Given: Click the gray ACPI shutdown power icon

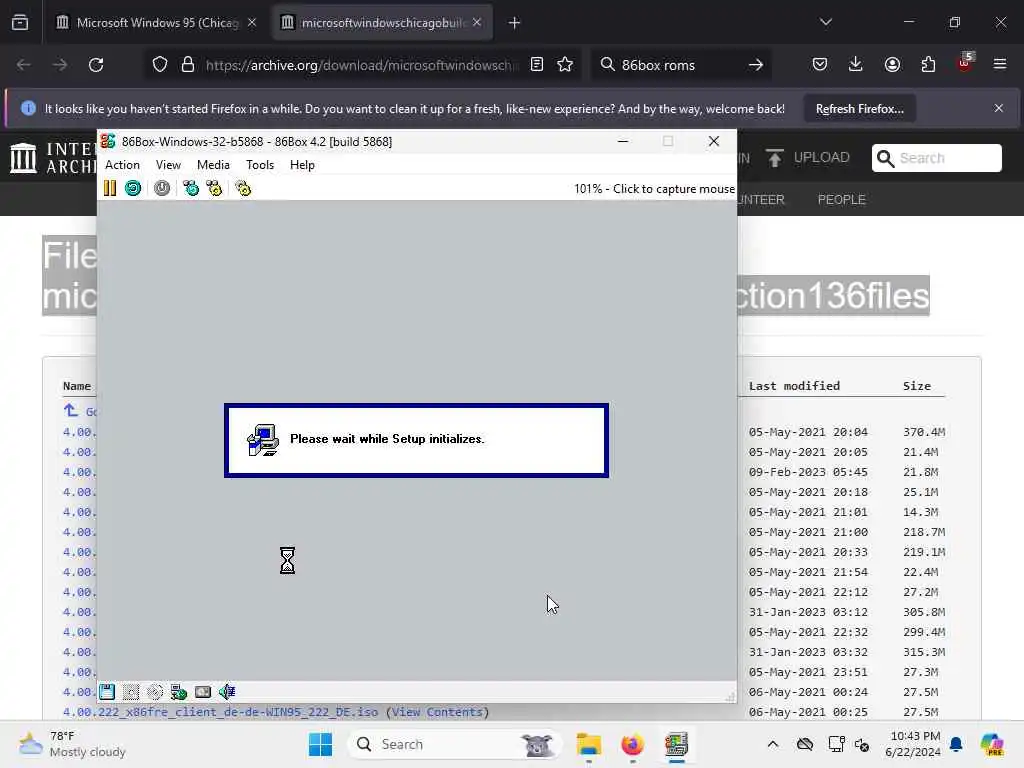Looking at the screenshot, I should [162, 189].
